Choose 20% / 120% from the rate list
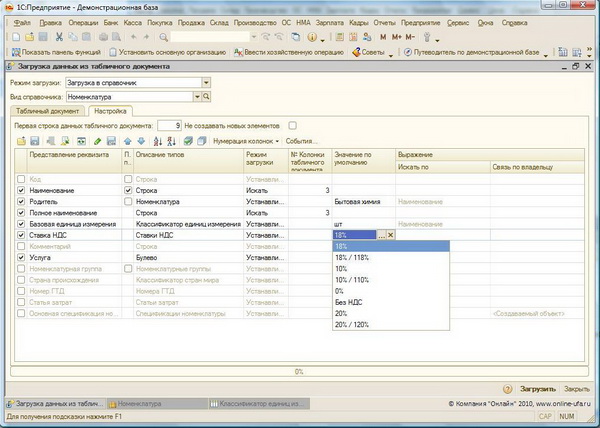 click(x=391, y=324)
